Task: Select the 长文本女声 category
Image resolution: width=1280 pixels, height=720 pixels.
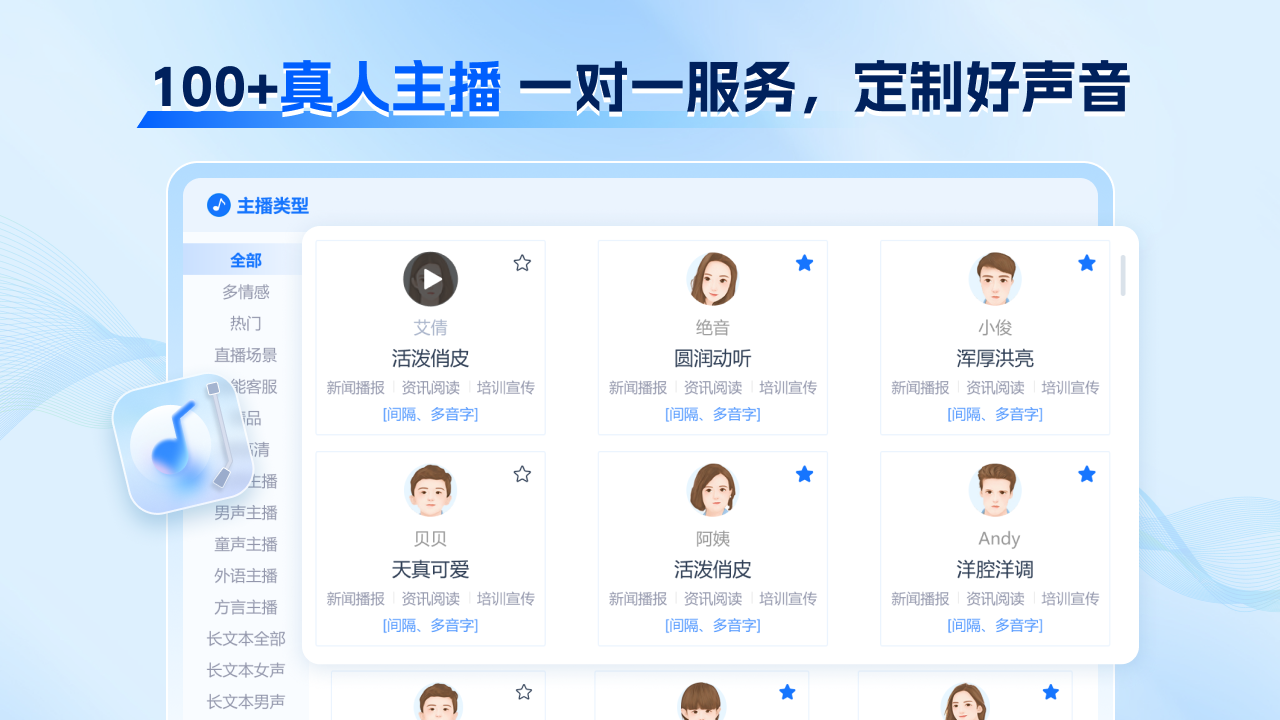Action: point(244,671)
